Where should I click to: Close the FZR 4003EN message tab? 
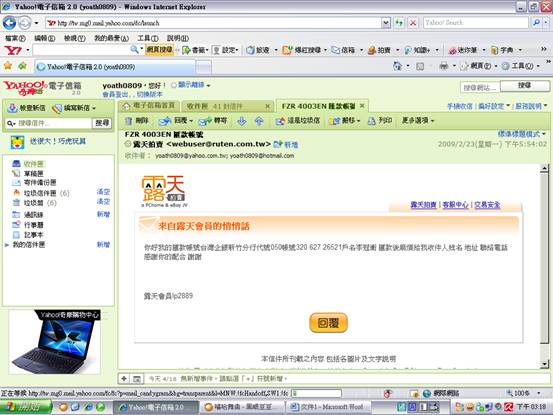tap(362, 106)
